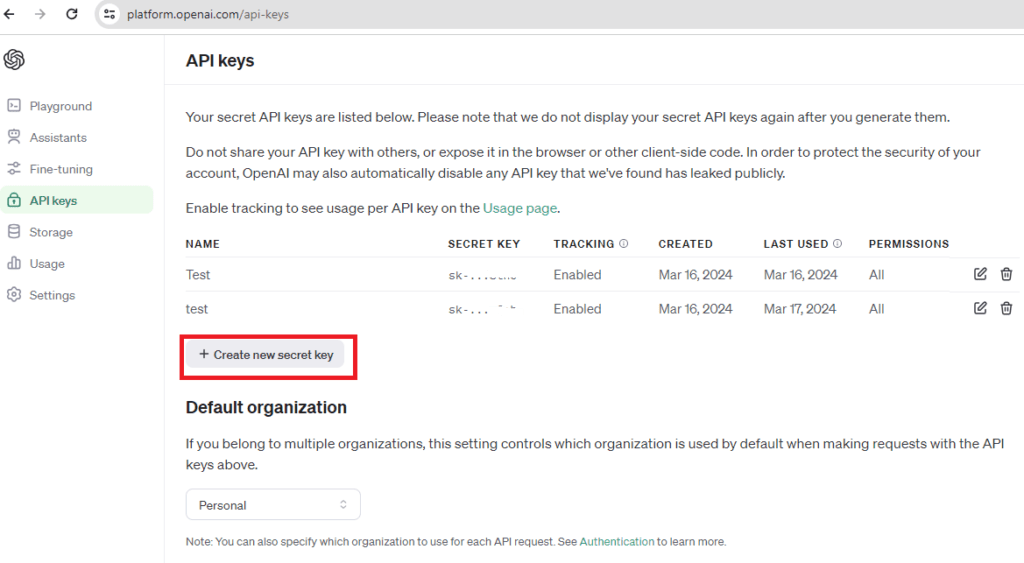Edit the 'Test' key created and used Mar 16
This screenshot has width=1024, height=563.
pos(980,274)
